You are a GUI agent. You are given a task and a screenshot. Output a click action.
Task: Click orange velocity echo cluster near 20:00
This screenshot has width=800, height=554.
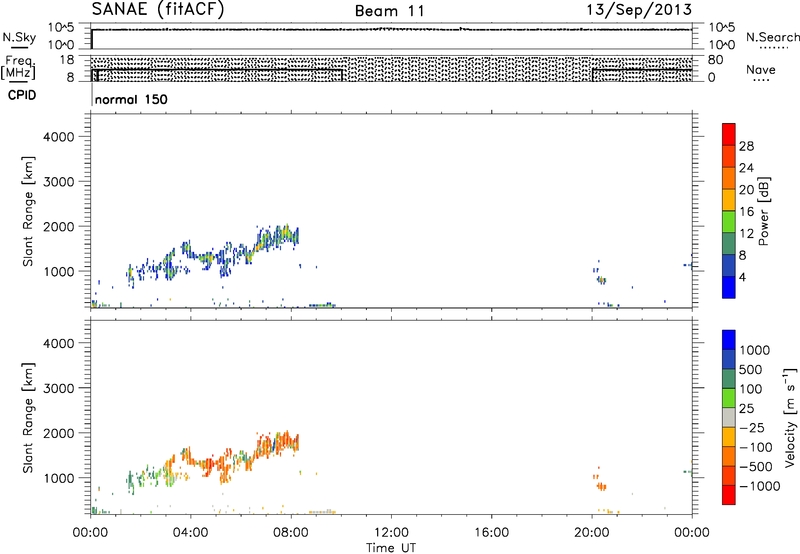click(x=601, y=486)
